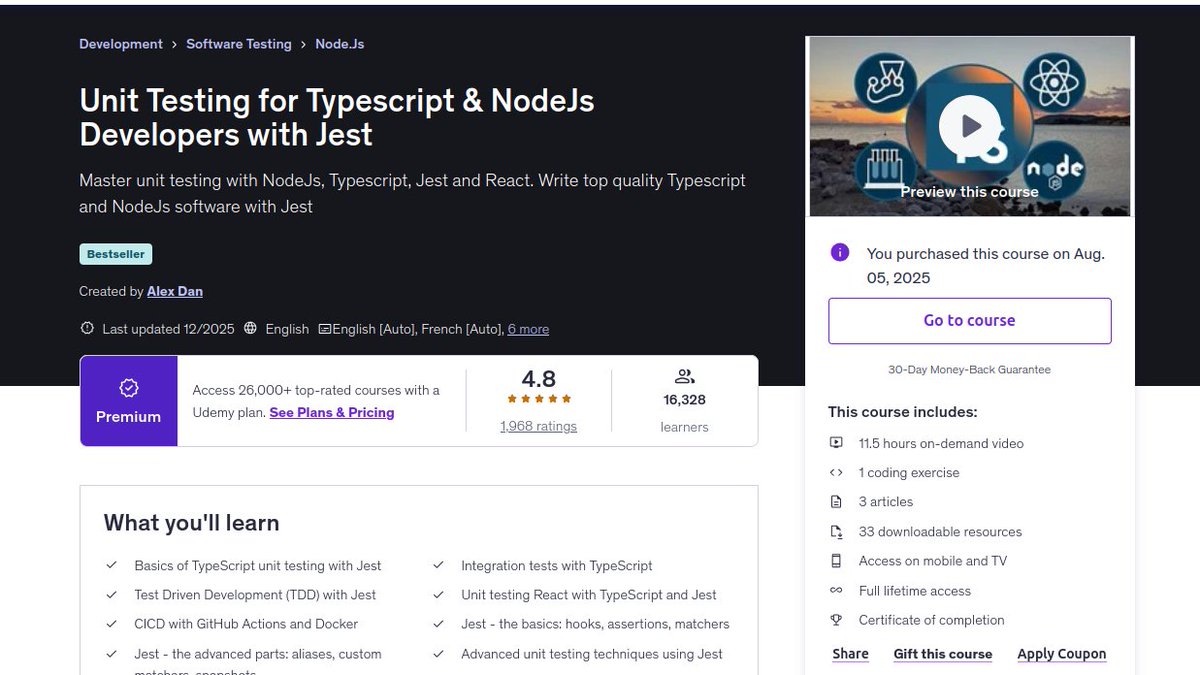Click Apply Coupon
The image size is (1200, 675).
click(1062, 654)
